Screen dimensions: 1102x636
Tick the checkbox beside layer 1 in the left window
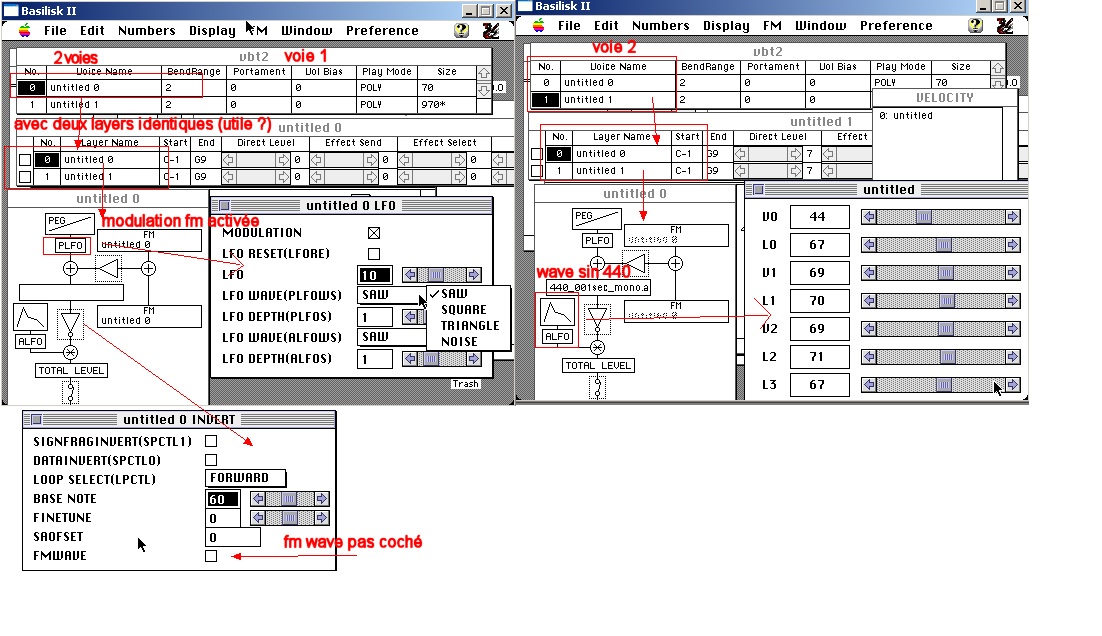pyautogui.click(x=25, y=177)
